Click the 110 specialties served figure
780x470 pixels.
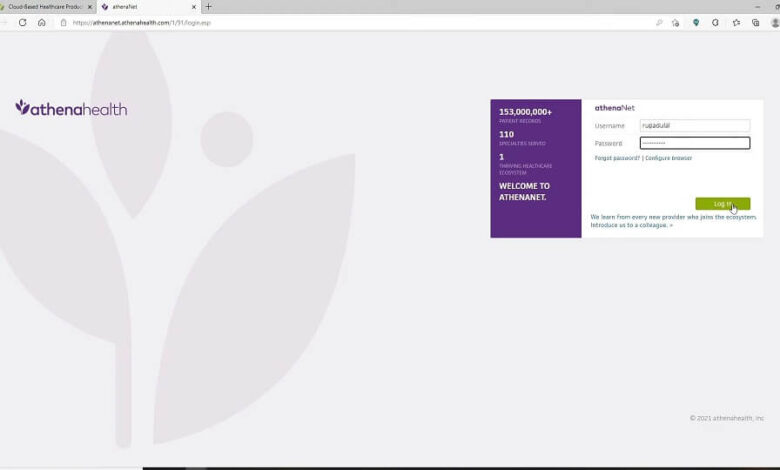[506, 134]
